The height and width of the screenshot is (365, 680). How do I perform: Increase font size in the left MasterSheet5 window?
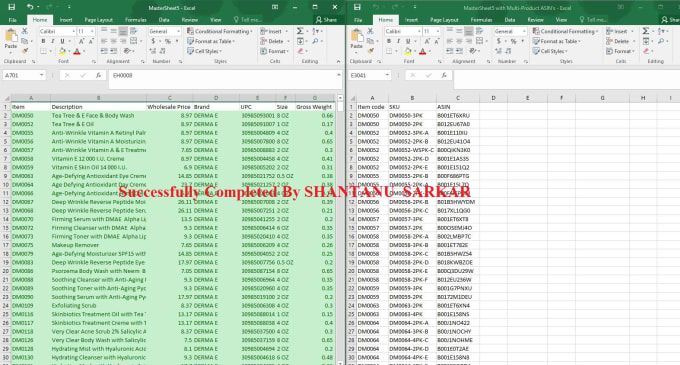click(81, 41)
